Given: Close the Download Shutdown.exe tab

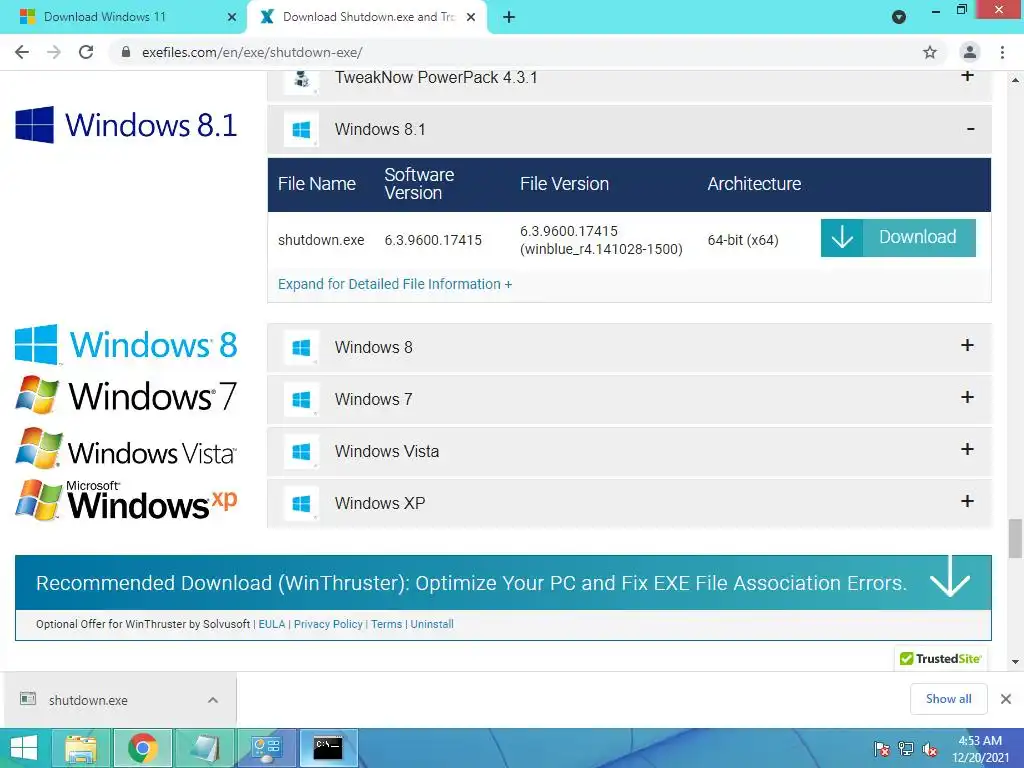Looking at the screenshot, I should click(x=471, y=18).
